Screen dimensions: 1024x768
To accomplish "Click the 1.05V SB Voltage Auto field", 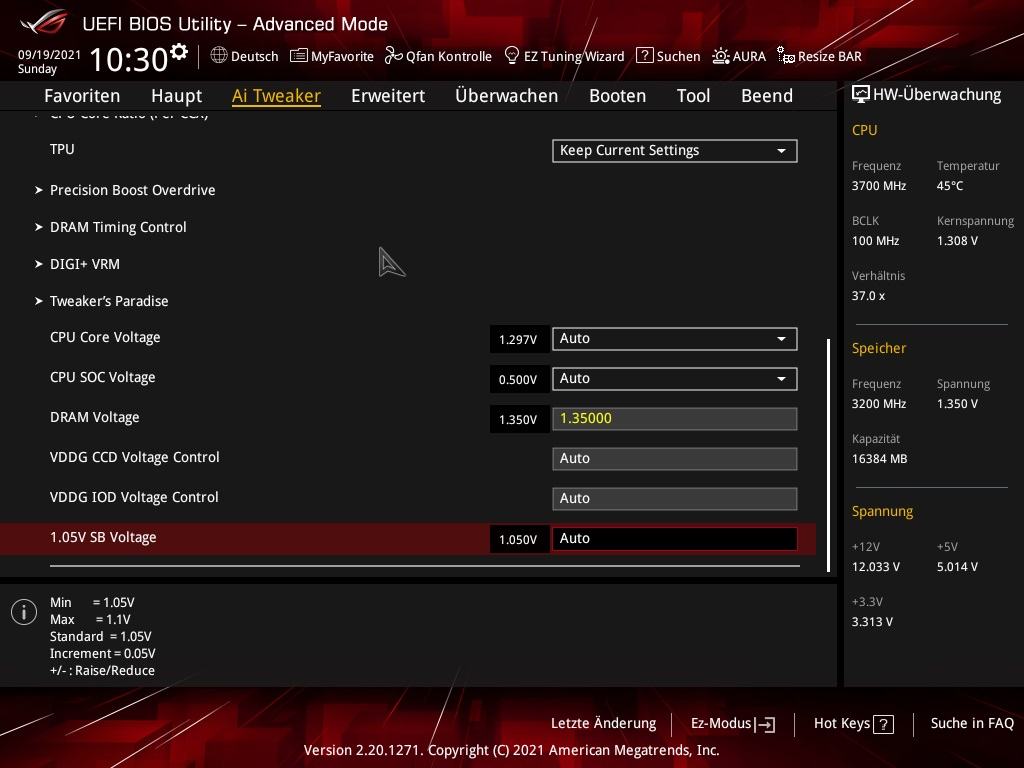I will 675,539.
